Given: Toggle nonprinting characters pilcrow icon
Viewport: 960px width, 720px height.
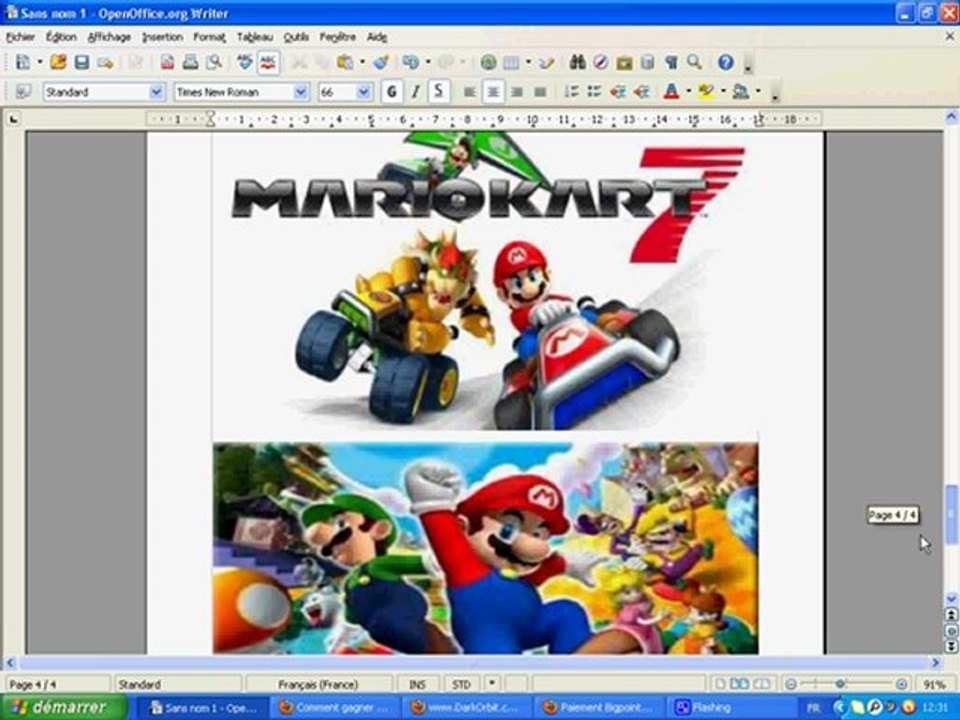Looking at the screenshot, I should click(x=671, y=62).
